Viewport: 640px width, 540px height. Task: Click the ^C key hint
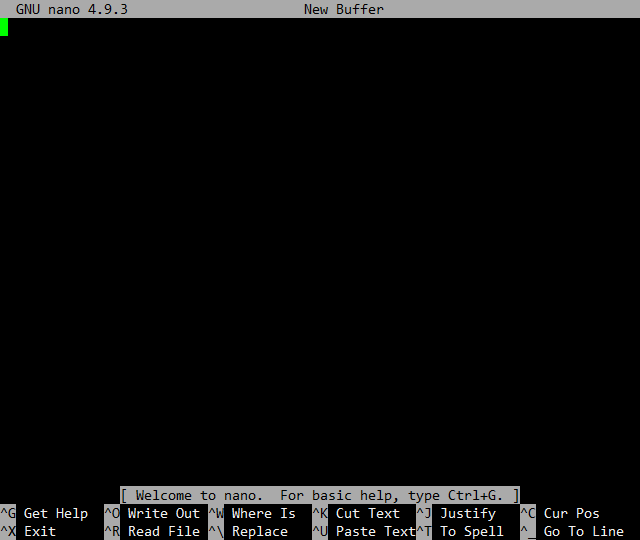528,513
